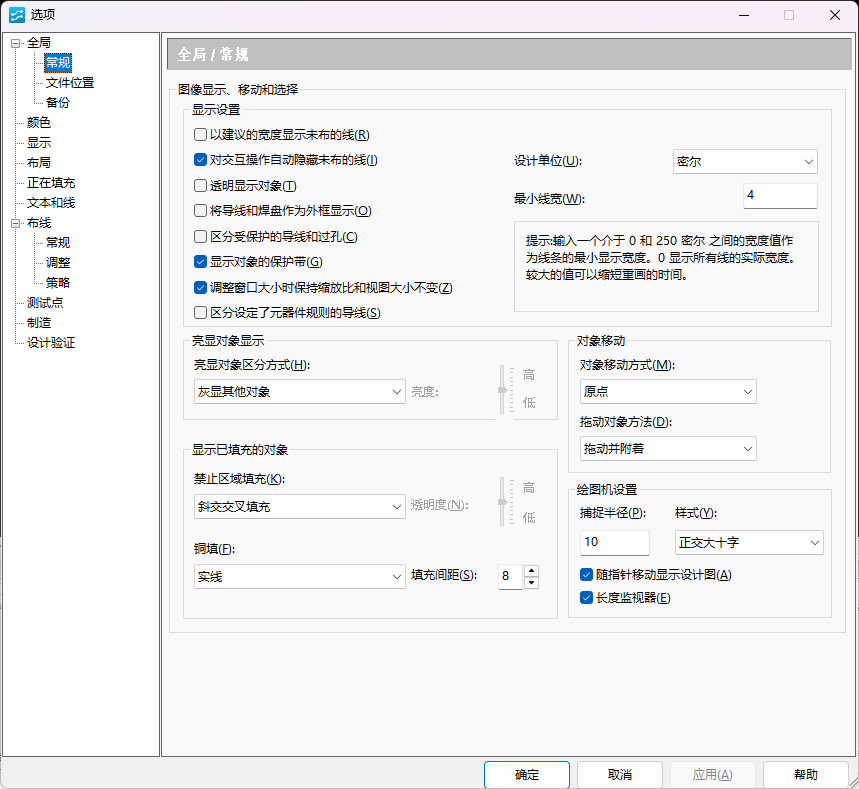859x789 pixels.
Task: Open 拖动对象方法 dropdown
Action: pos(667,449)
